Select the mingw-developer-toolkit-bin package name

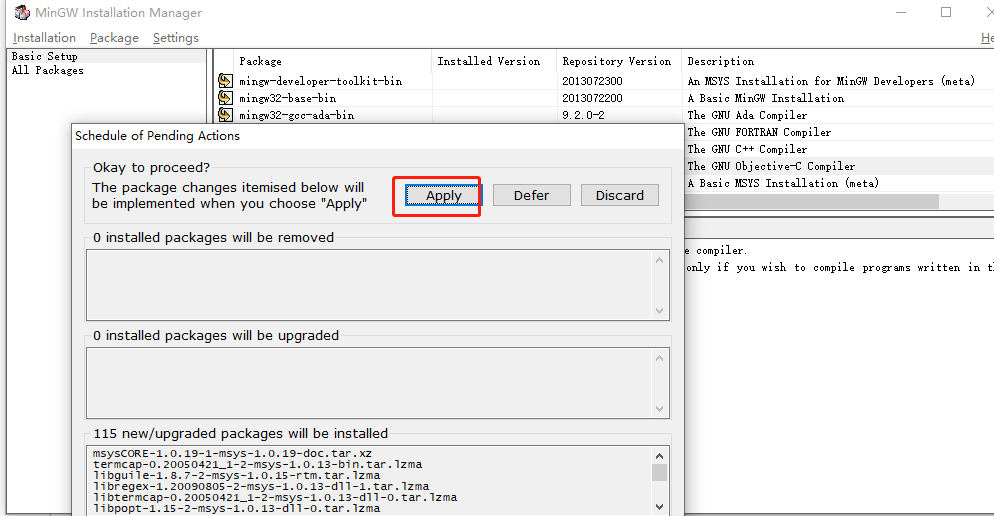point(320,81)
